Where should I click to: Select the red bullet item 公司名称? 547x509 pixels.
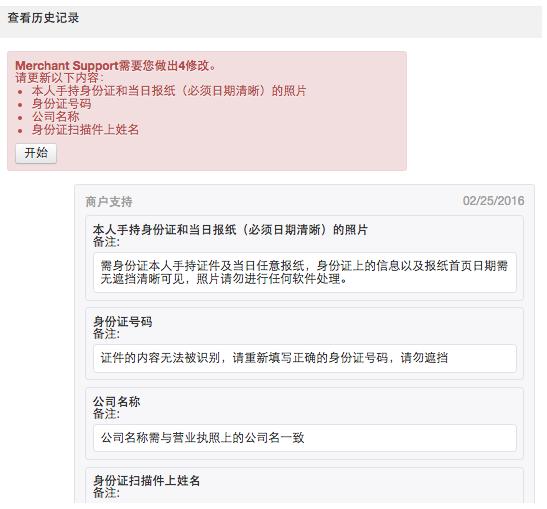[x=55, y=117]
